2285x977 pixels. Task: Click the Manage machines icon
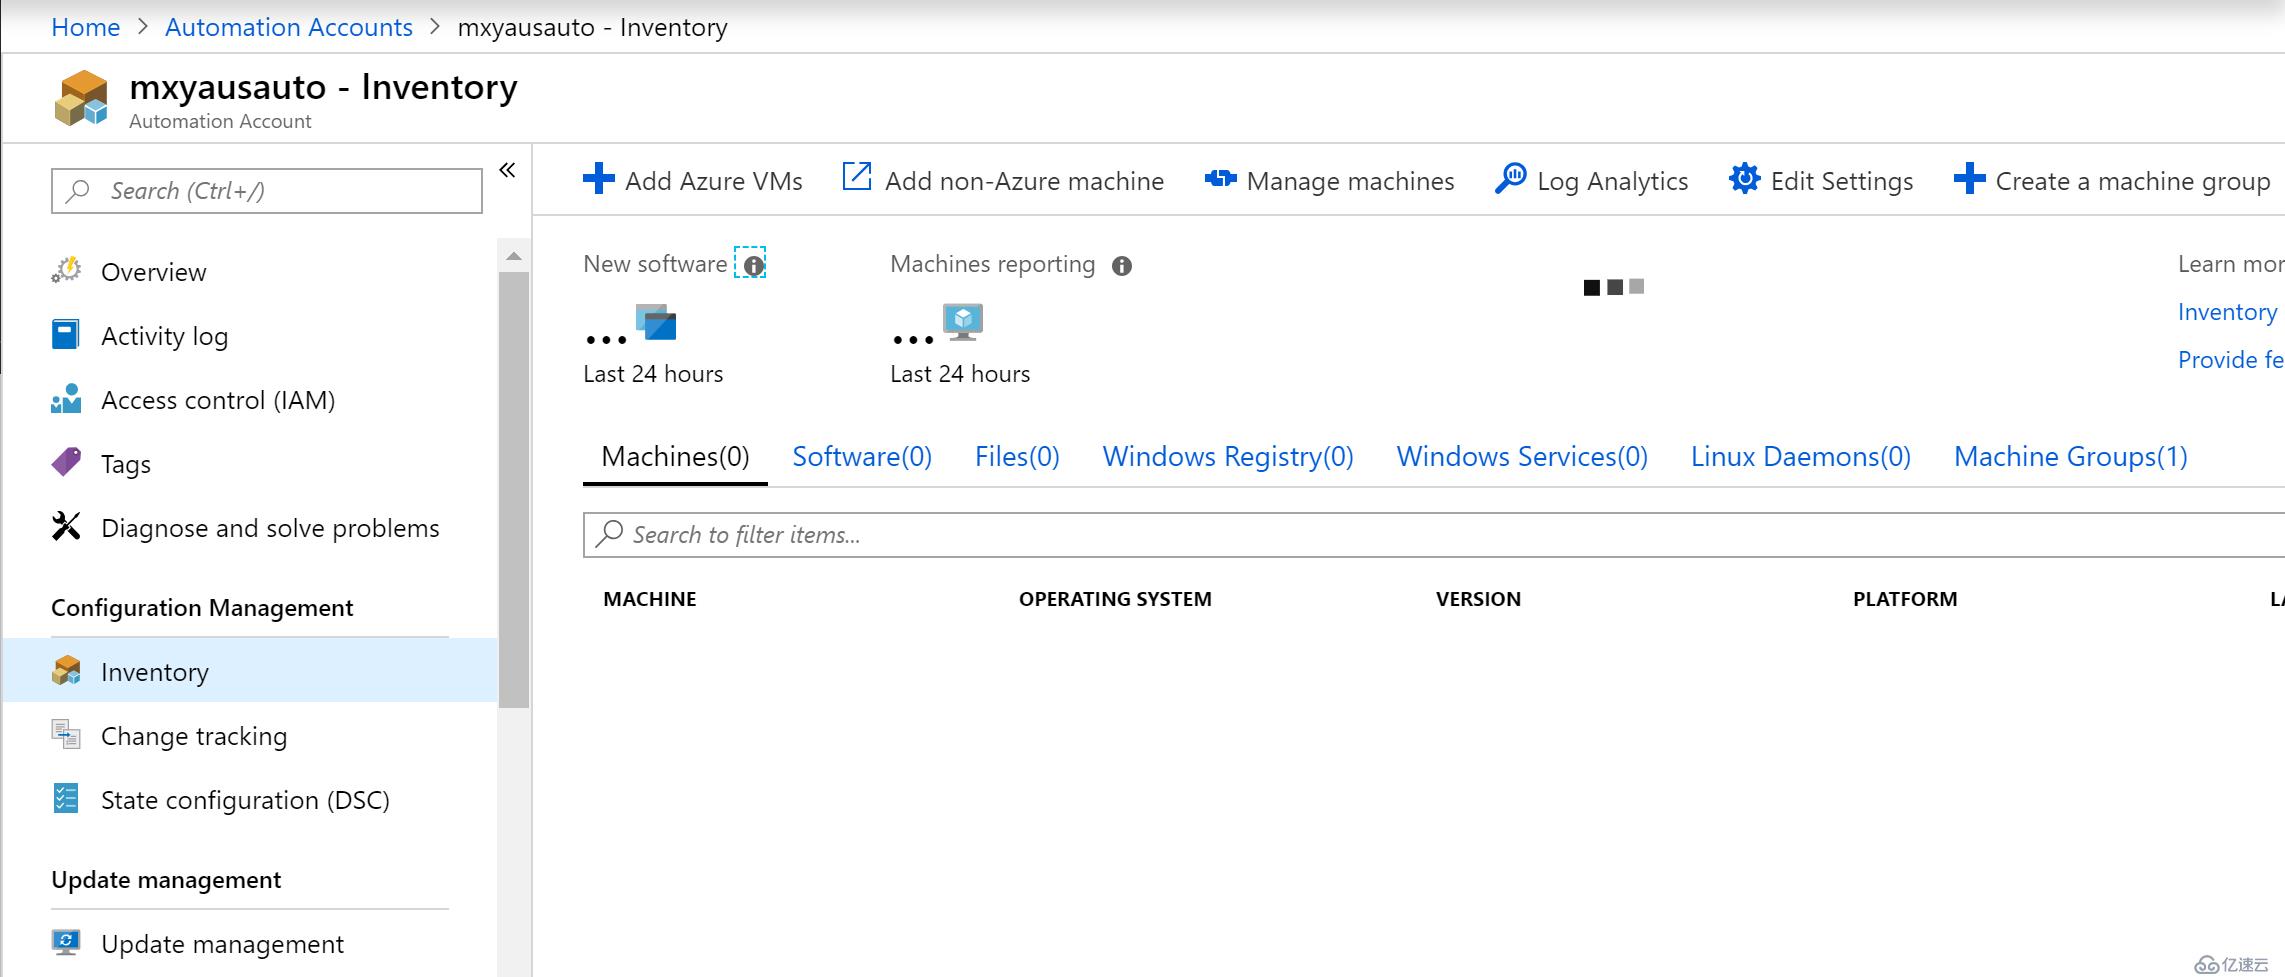point(1220,179)
